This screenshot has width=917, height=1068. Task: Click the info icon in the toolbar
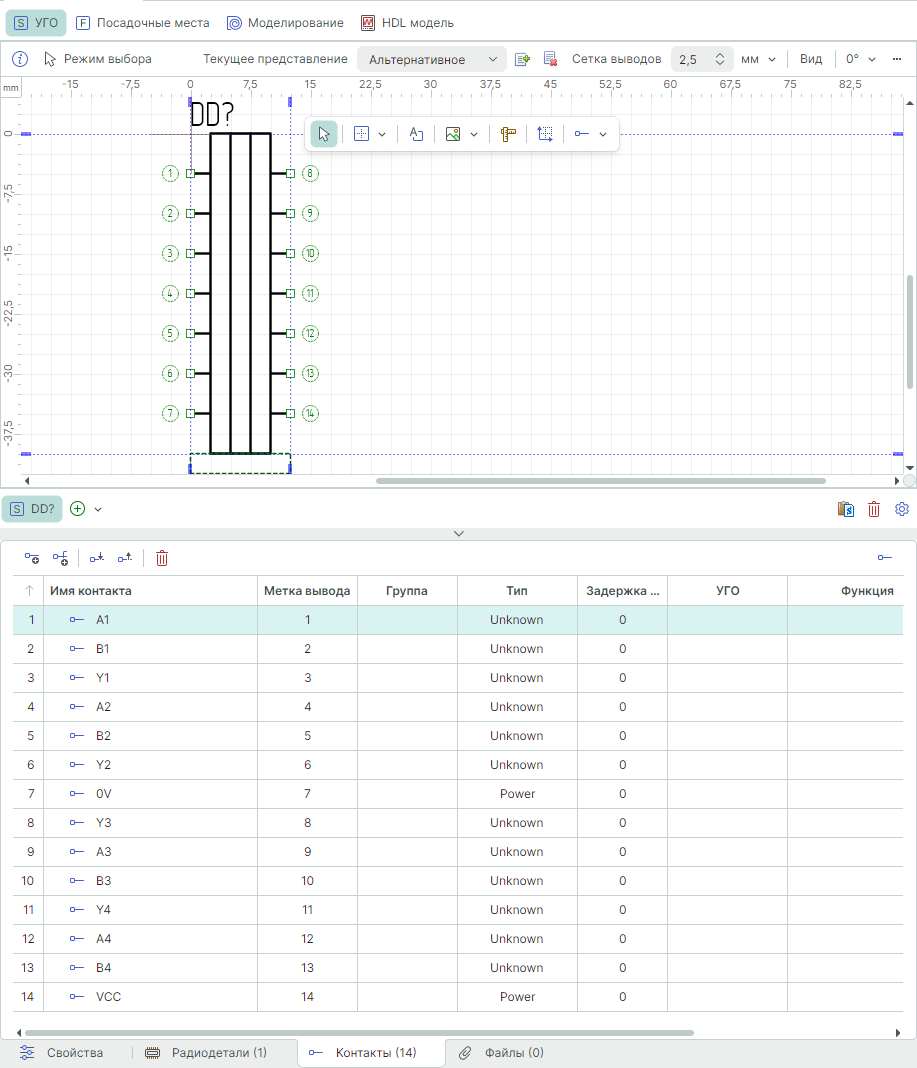click(x=19, y=59)
